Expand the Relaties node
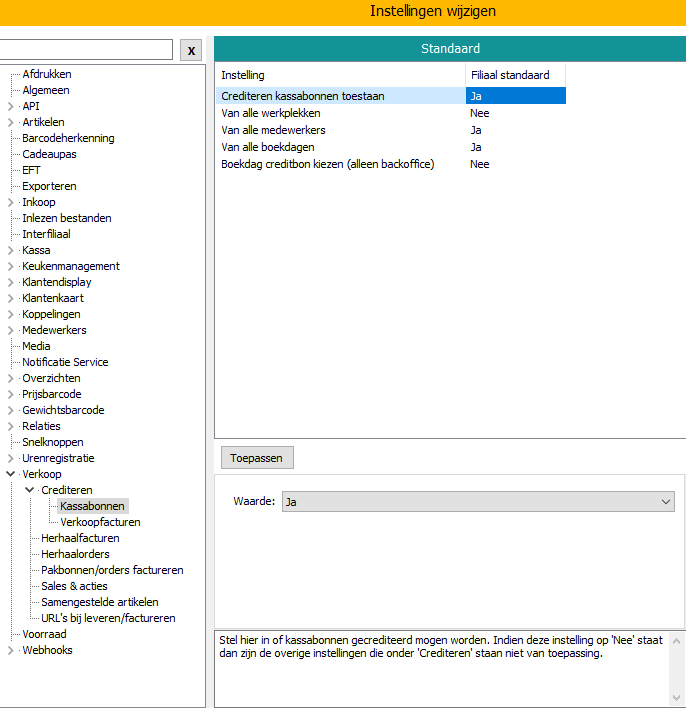Screen dimensions: 686x713 click(x=10, y=427)
